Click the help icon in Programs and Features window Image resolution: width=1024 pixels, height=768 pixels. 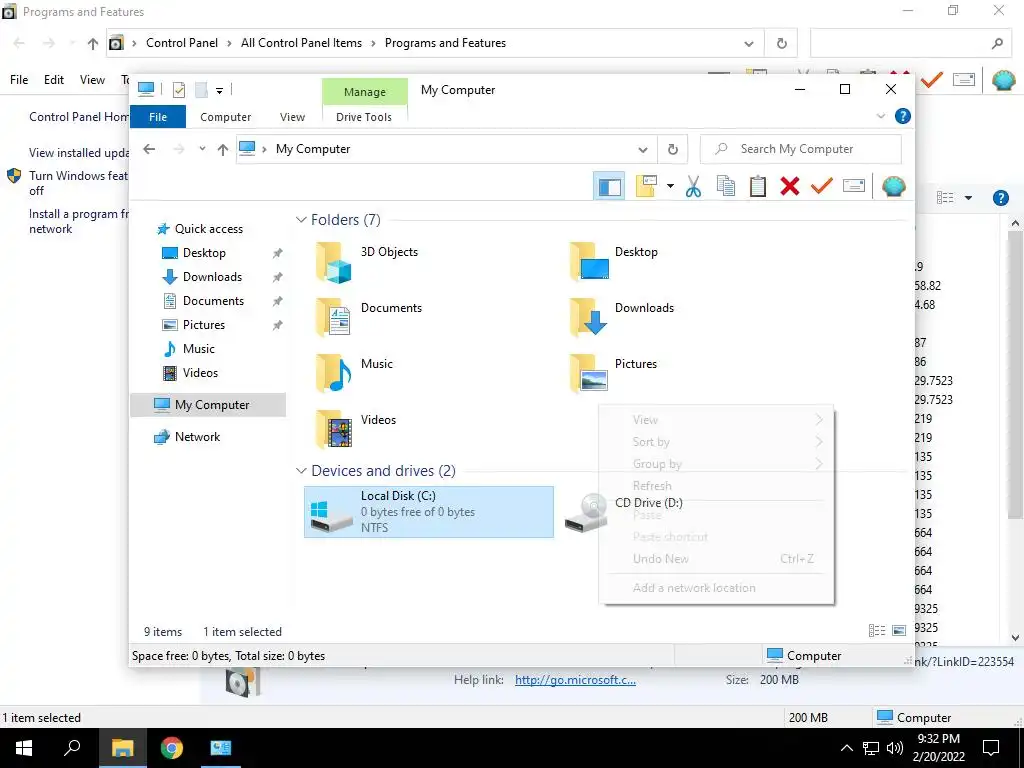[x=1000, y=198]
